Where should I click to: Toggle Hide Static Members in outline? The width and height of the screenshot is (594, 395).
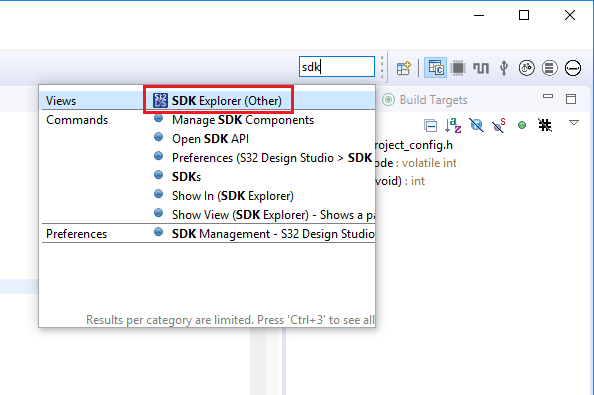(x=499, y=125)
